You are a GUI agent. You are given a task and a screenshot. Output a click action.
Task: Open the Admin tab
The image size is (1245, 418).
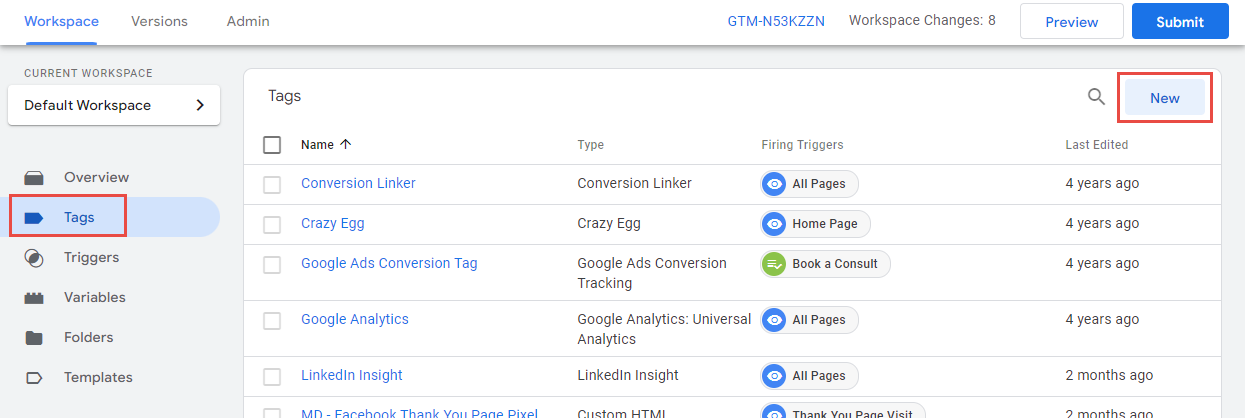[248, 21]
